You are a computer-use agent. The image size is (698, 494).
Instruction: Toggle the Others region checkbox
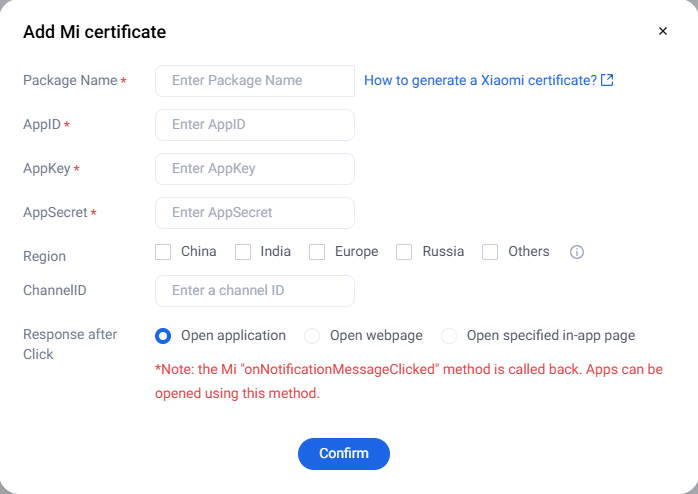(490, 252)
